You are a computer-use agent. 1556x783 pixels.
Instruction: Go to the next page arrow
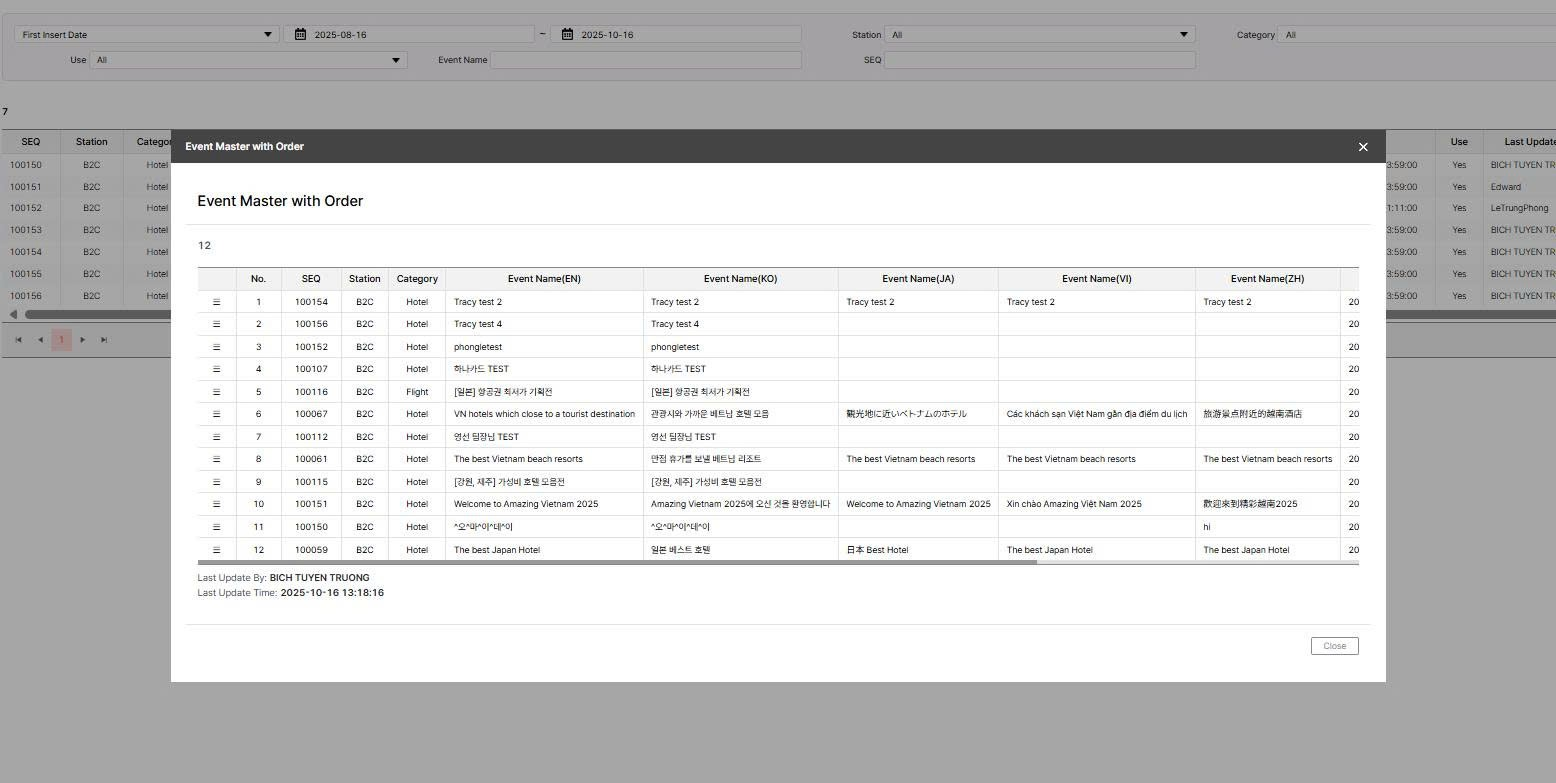point(82,340)
